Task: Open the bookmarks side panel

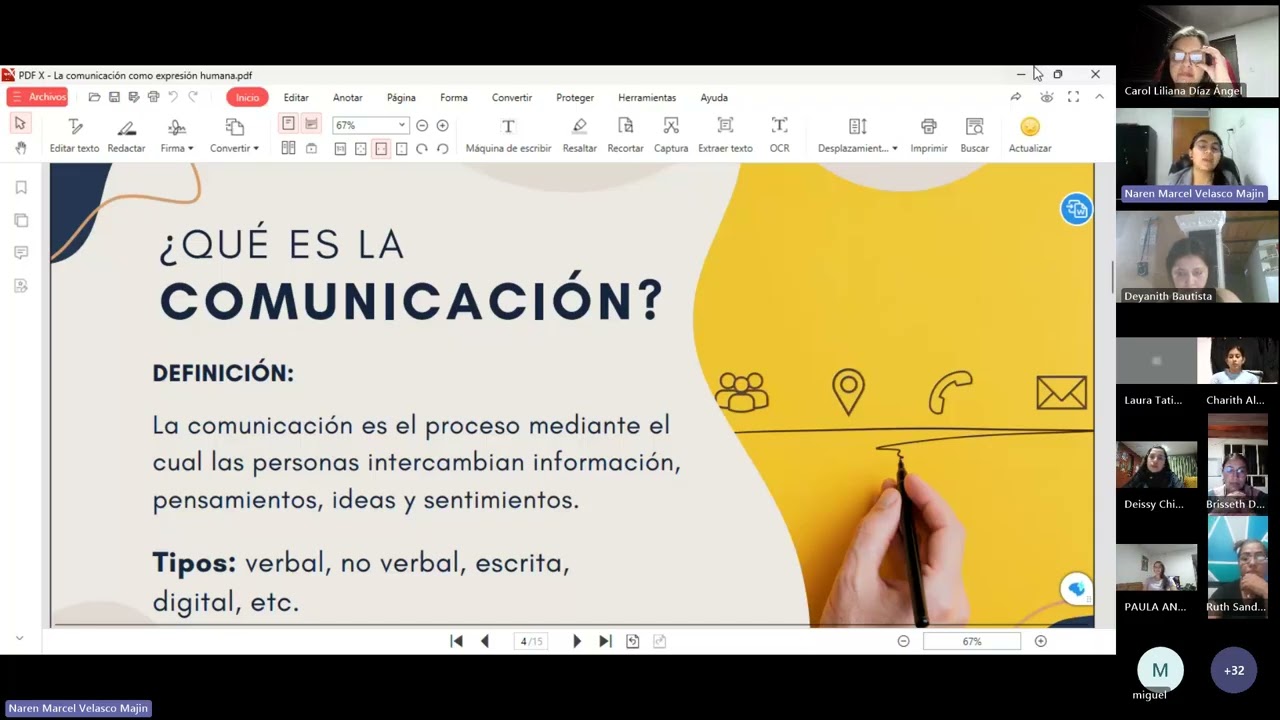Action: point(21,187)
